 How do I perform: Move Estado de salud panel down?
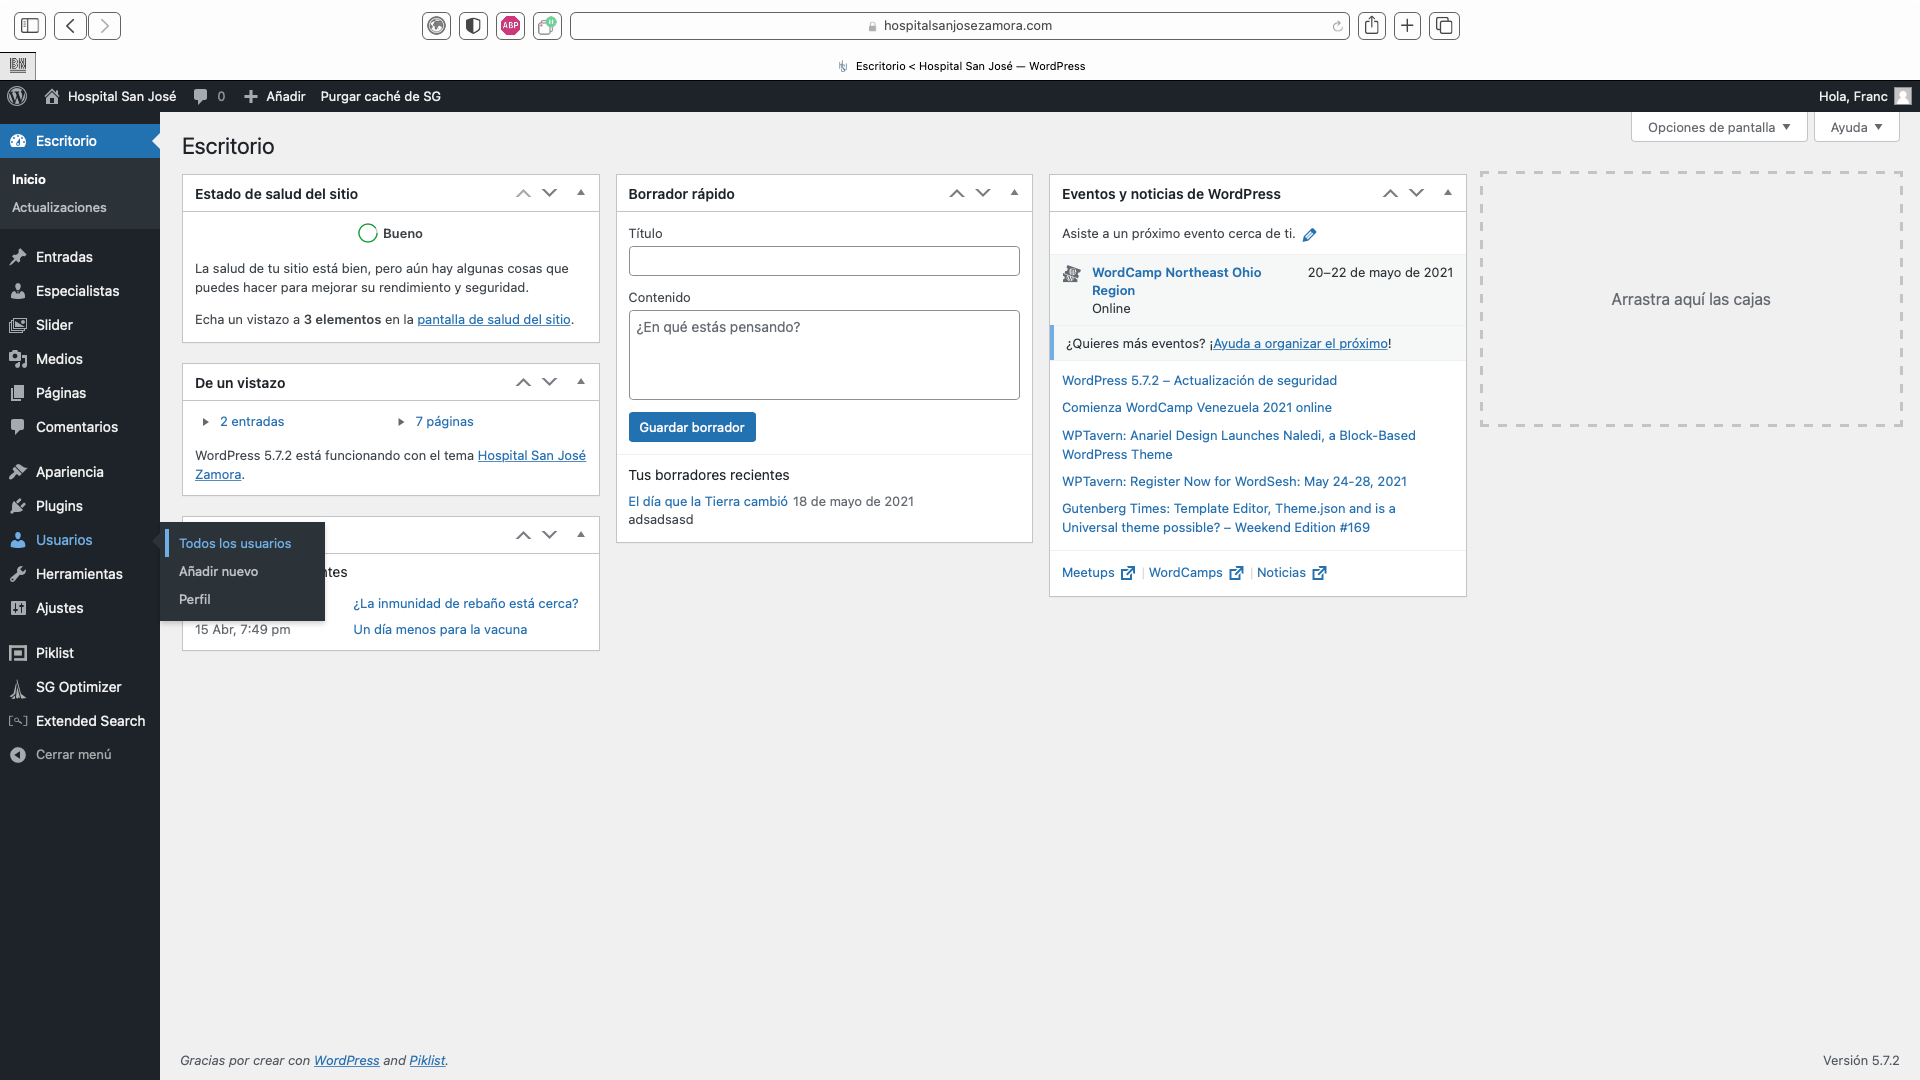pyautogui.click(x=549, y=193)
